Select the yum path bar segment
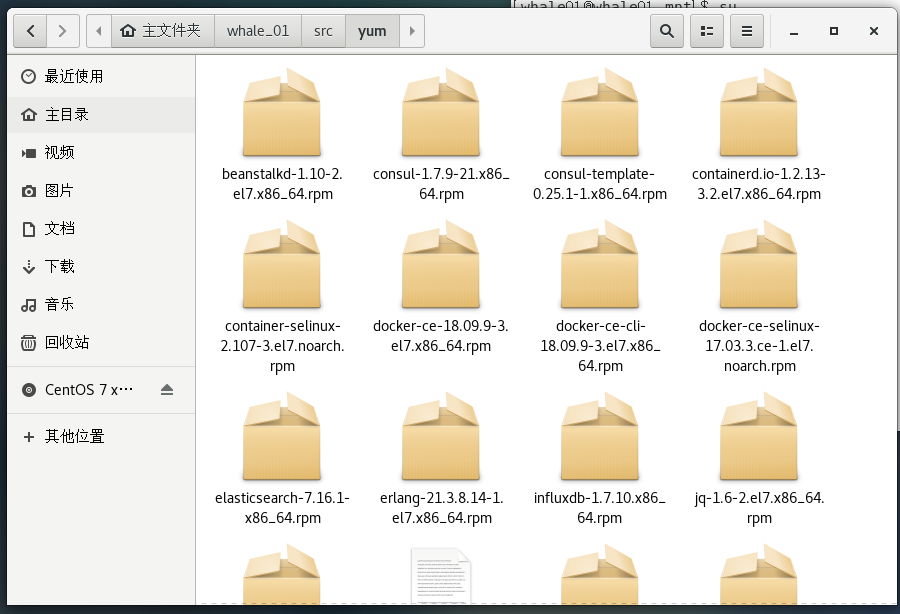 click(x=372, y=31)
